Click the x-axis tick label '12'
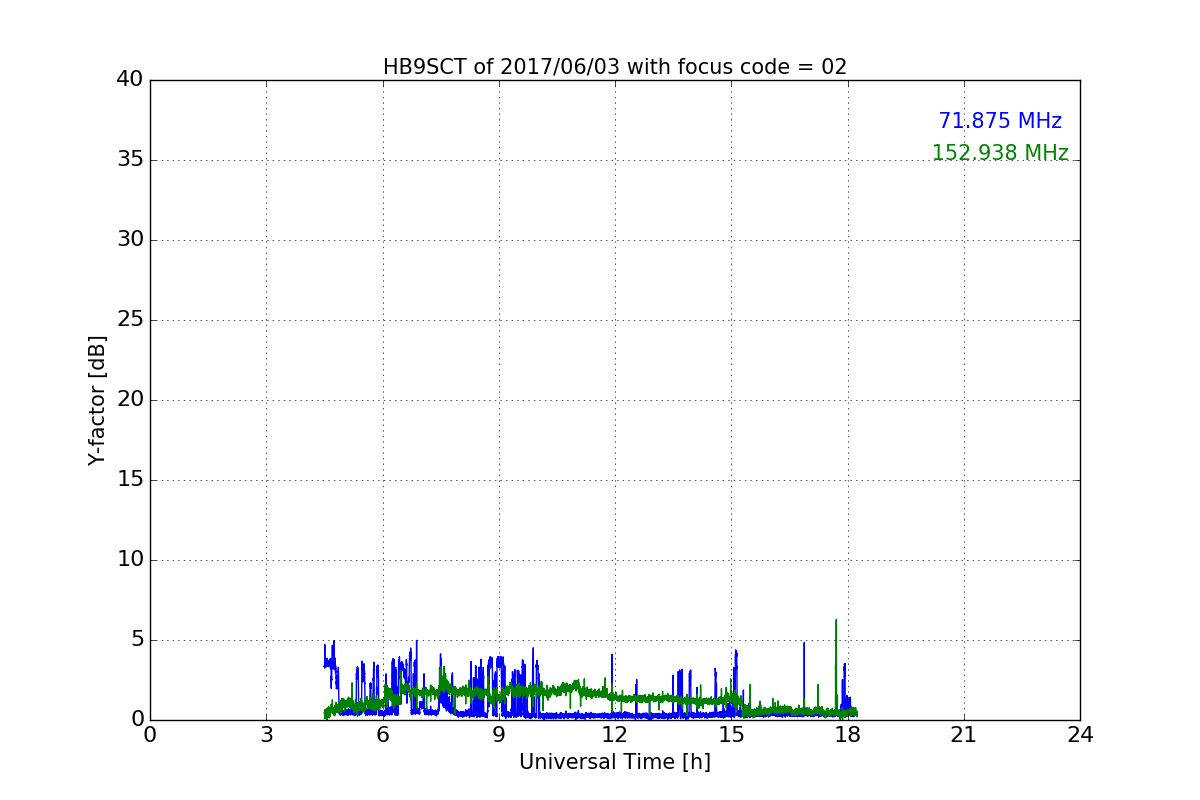This screenshot has width=1200, height=800. [x=615, y=734]
